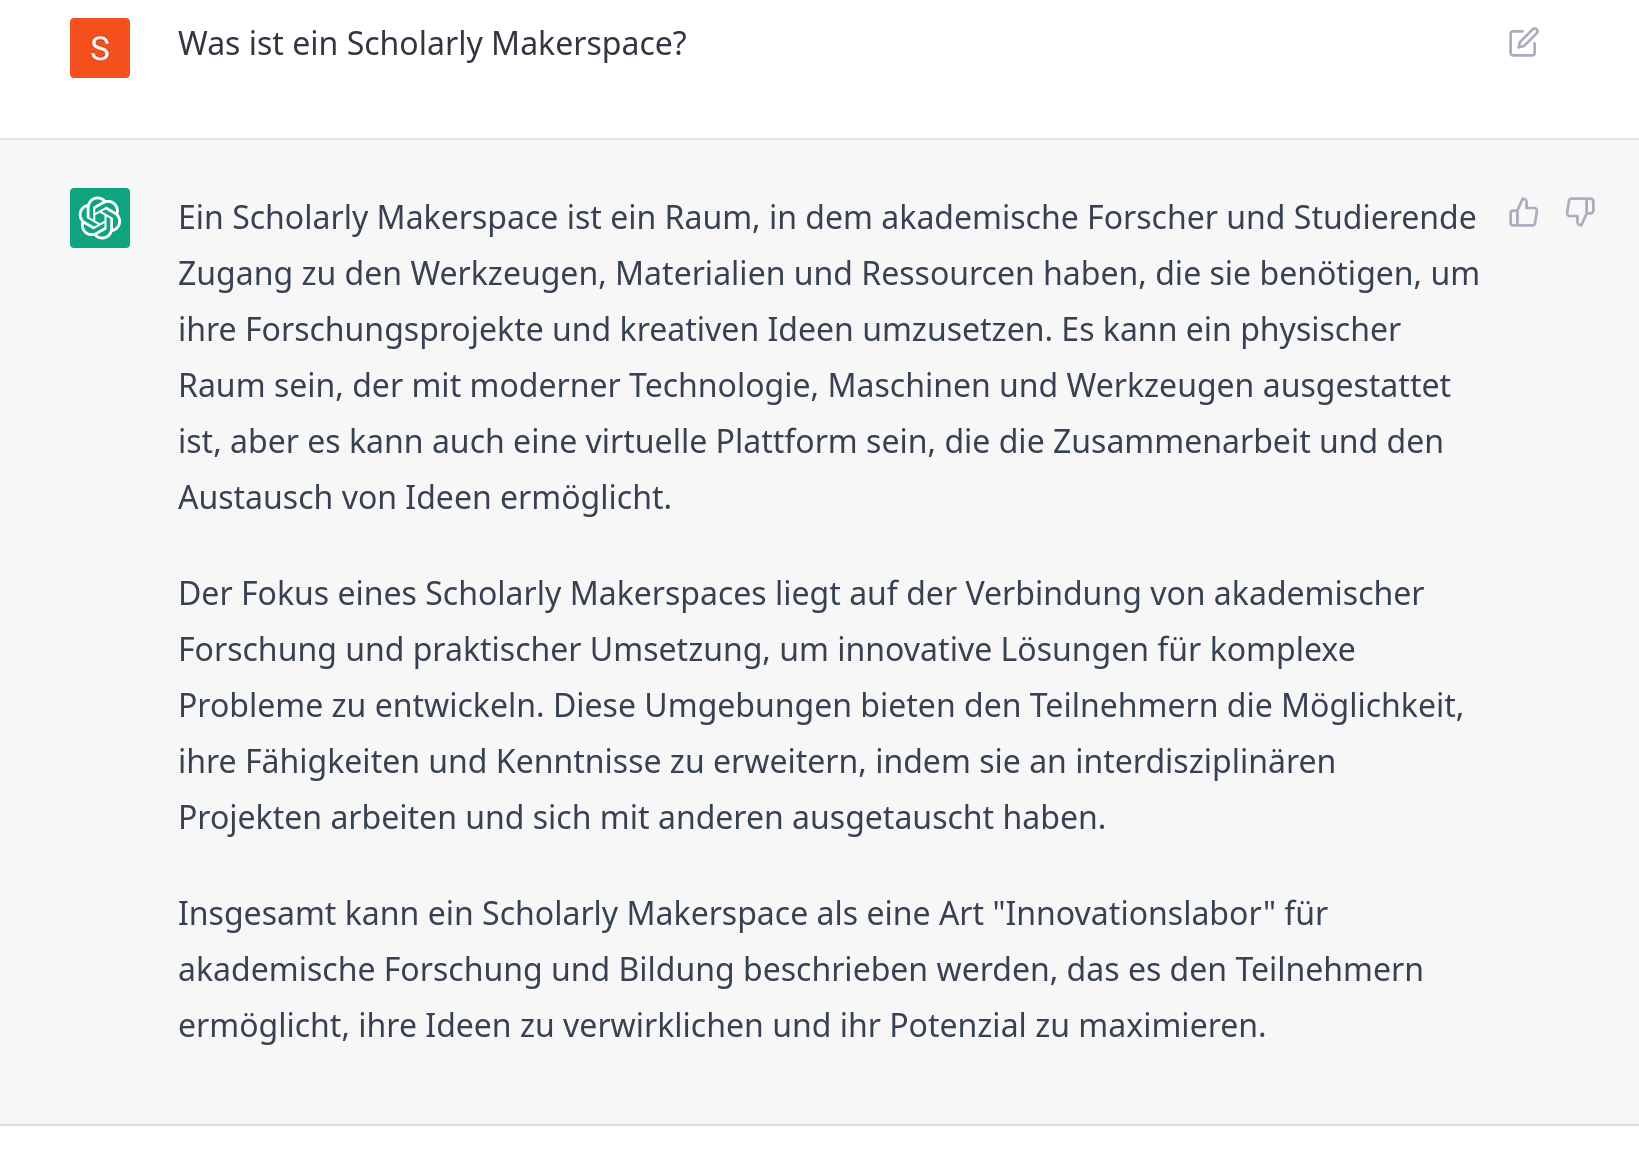Click the word 'Innovationslabor' in the response
This screenshot has height=1154, width=1639.
(x=1133, y=913)
